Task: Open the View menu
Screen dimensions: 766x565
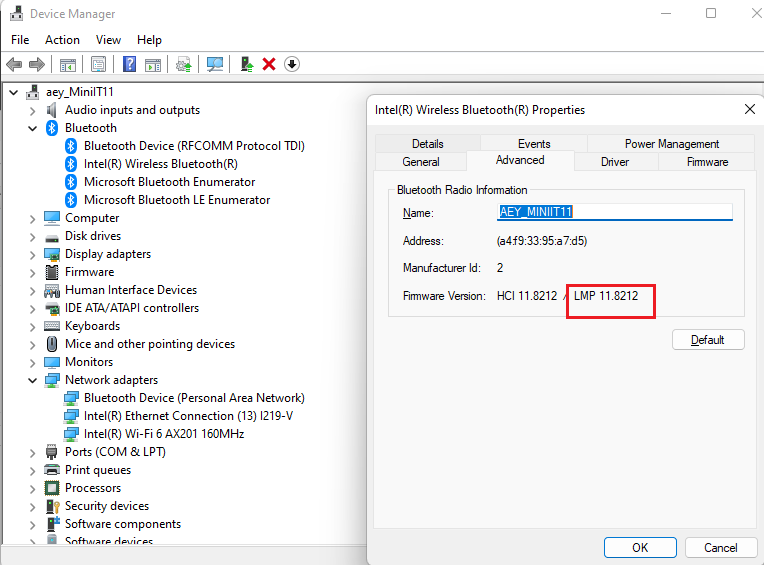Action: click(x=108, y=40)
